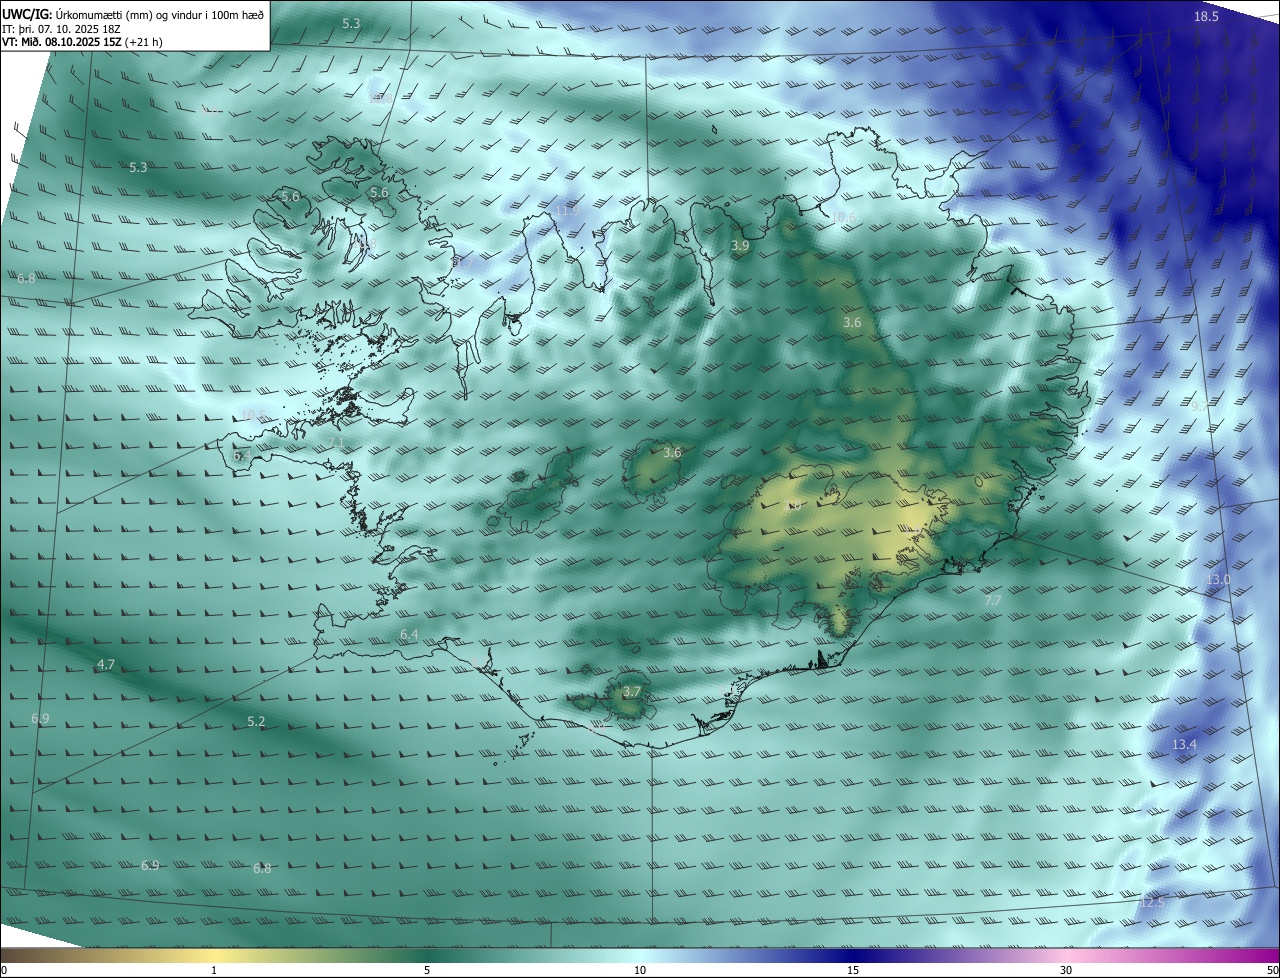Viewport: 1280px width, 978px height.
Task: Click the 5.2 value label on the map
Action: (256, 721)
